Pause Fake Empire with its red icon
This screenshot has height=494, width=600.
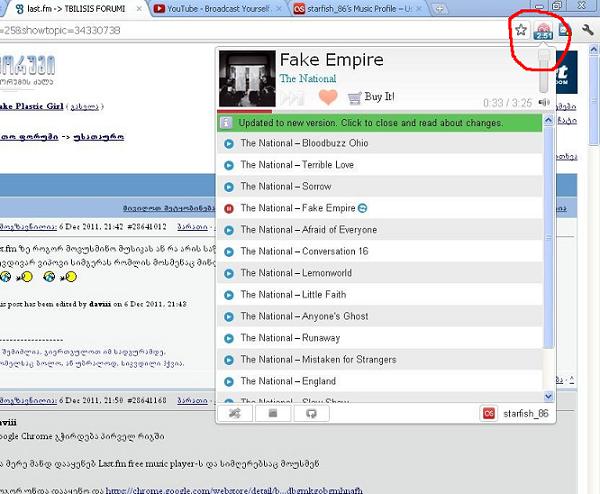click(229, 209)
